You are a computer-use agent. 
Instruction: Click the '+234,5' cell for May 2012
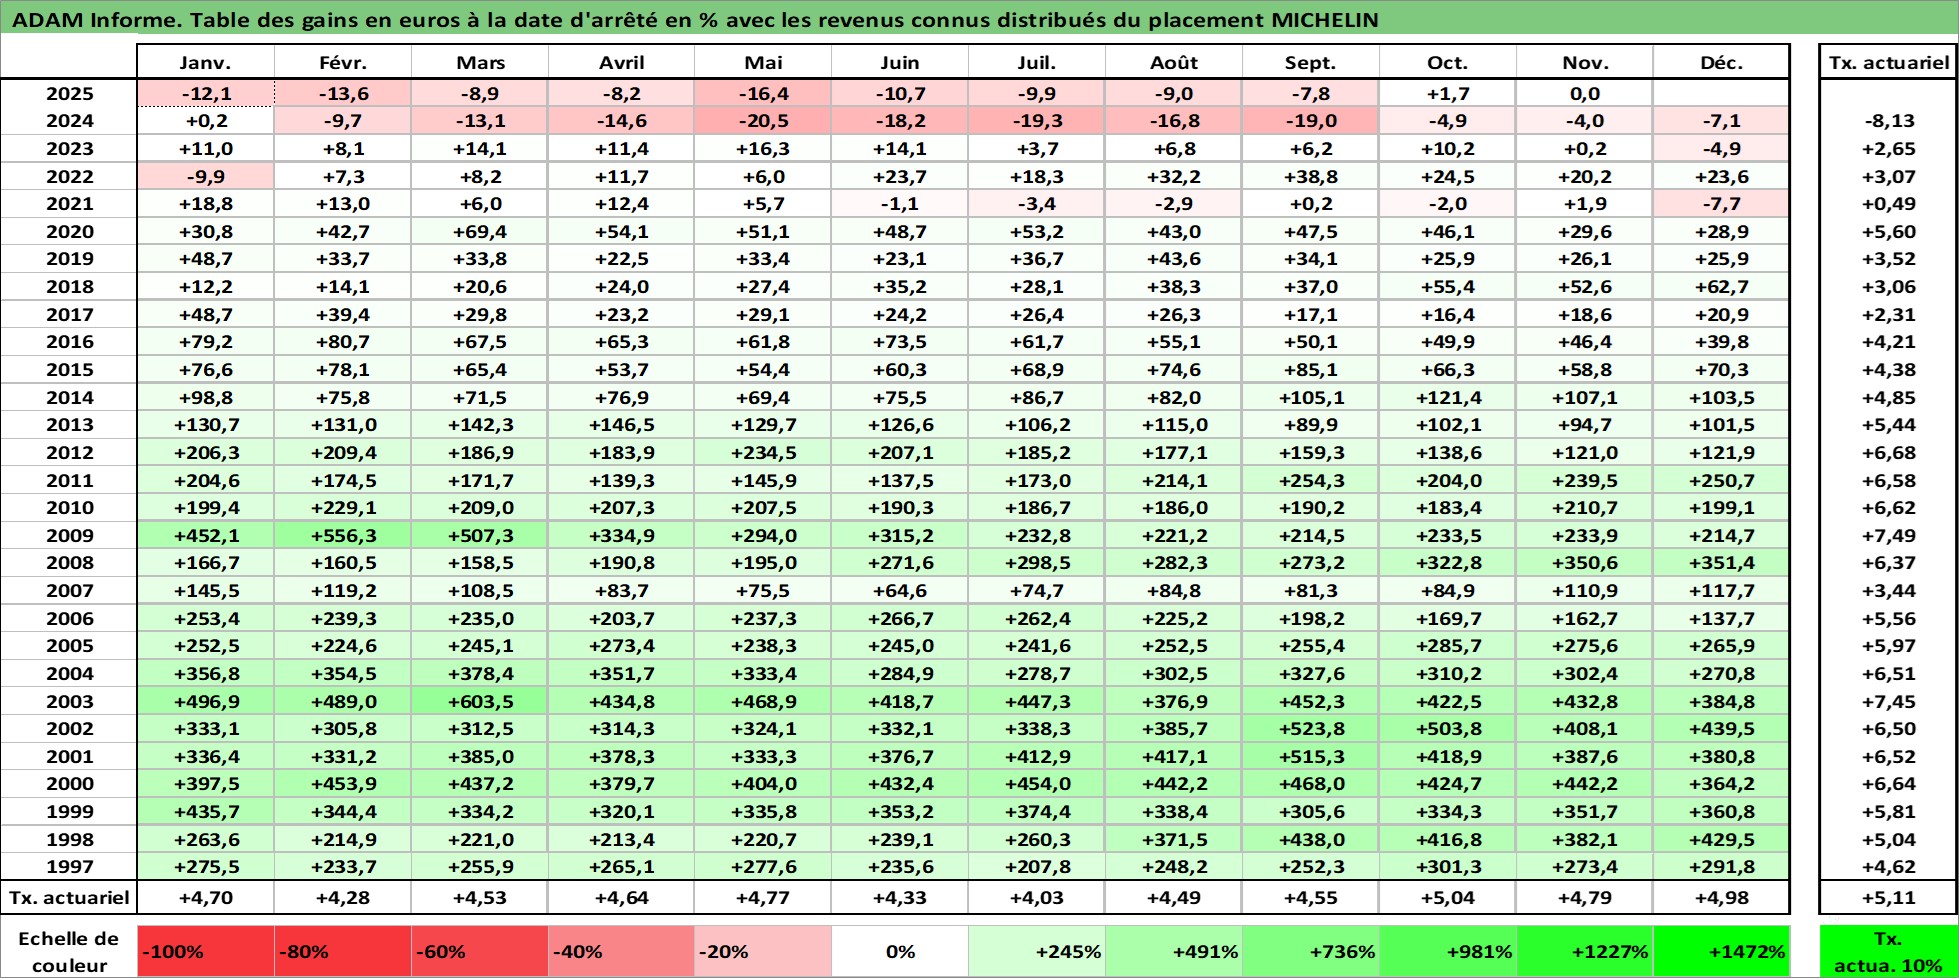[x=763, y=452]
